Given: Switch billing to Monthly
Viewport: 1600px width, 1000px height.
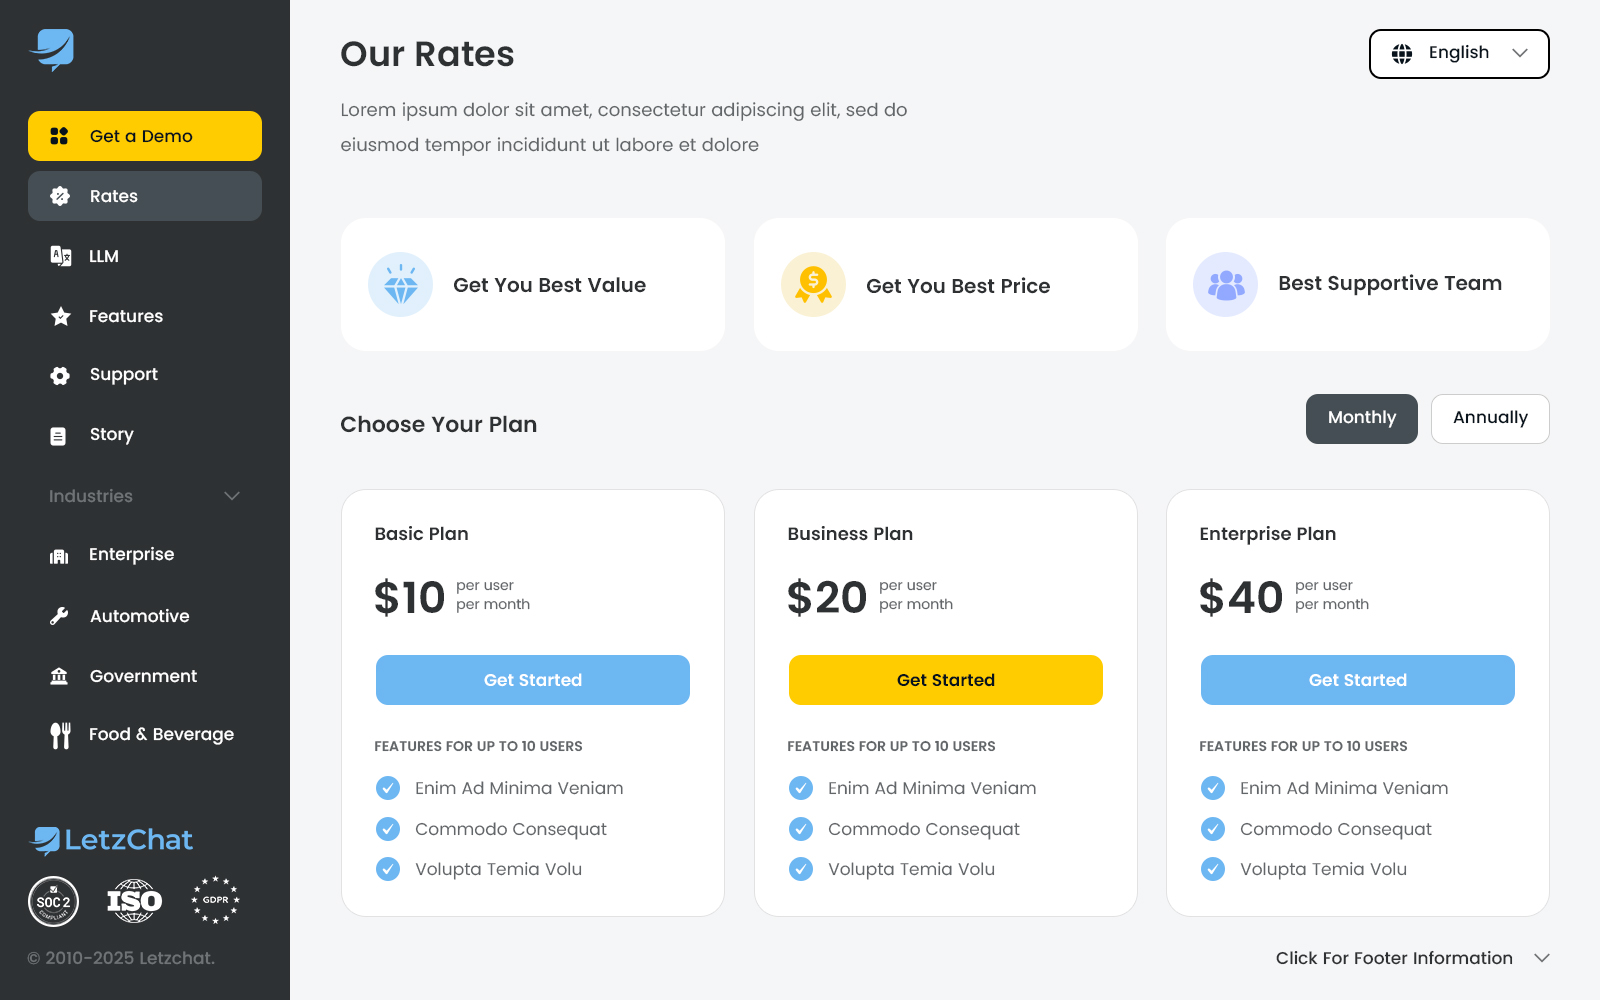Looking at the screenshot, I should (1361, 418).
